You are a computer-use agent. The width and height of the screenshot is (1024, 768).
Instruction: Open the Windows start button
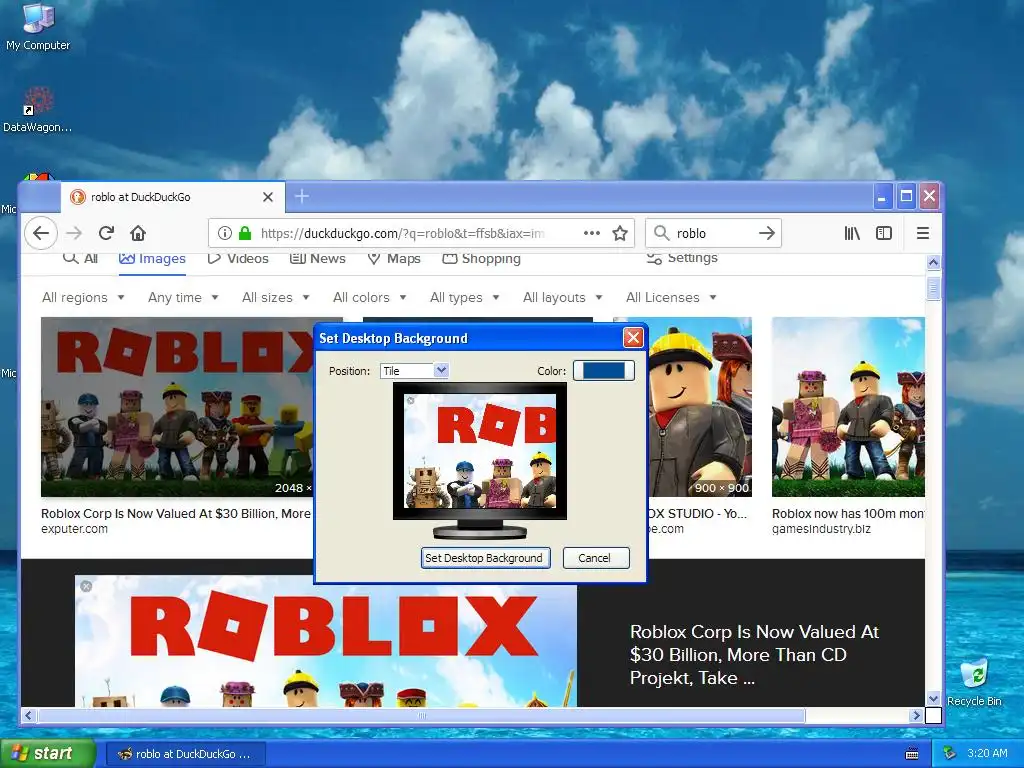[48, 754]
